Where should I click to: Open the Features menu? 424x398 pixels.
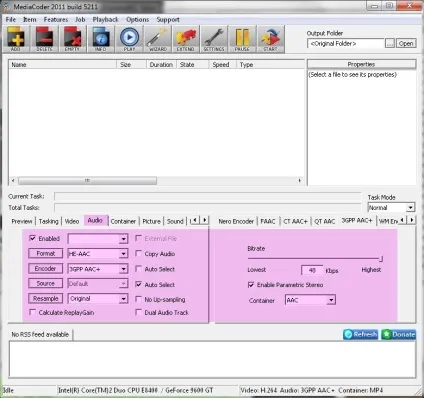point(56,20)
